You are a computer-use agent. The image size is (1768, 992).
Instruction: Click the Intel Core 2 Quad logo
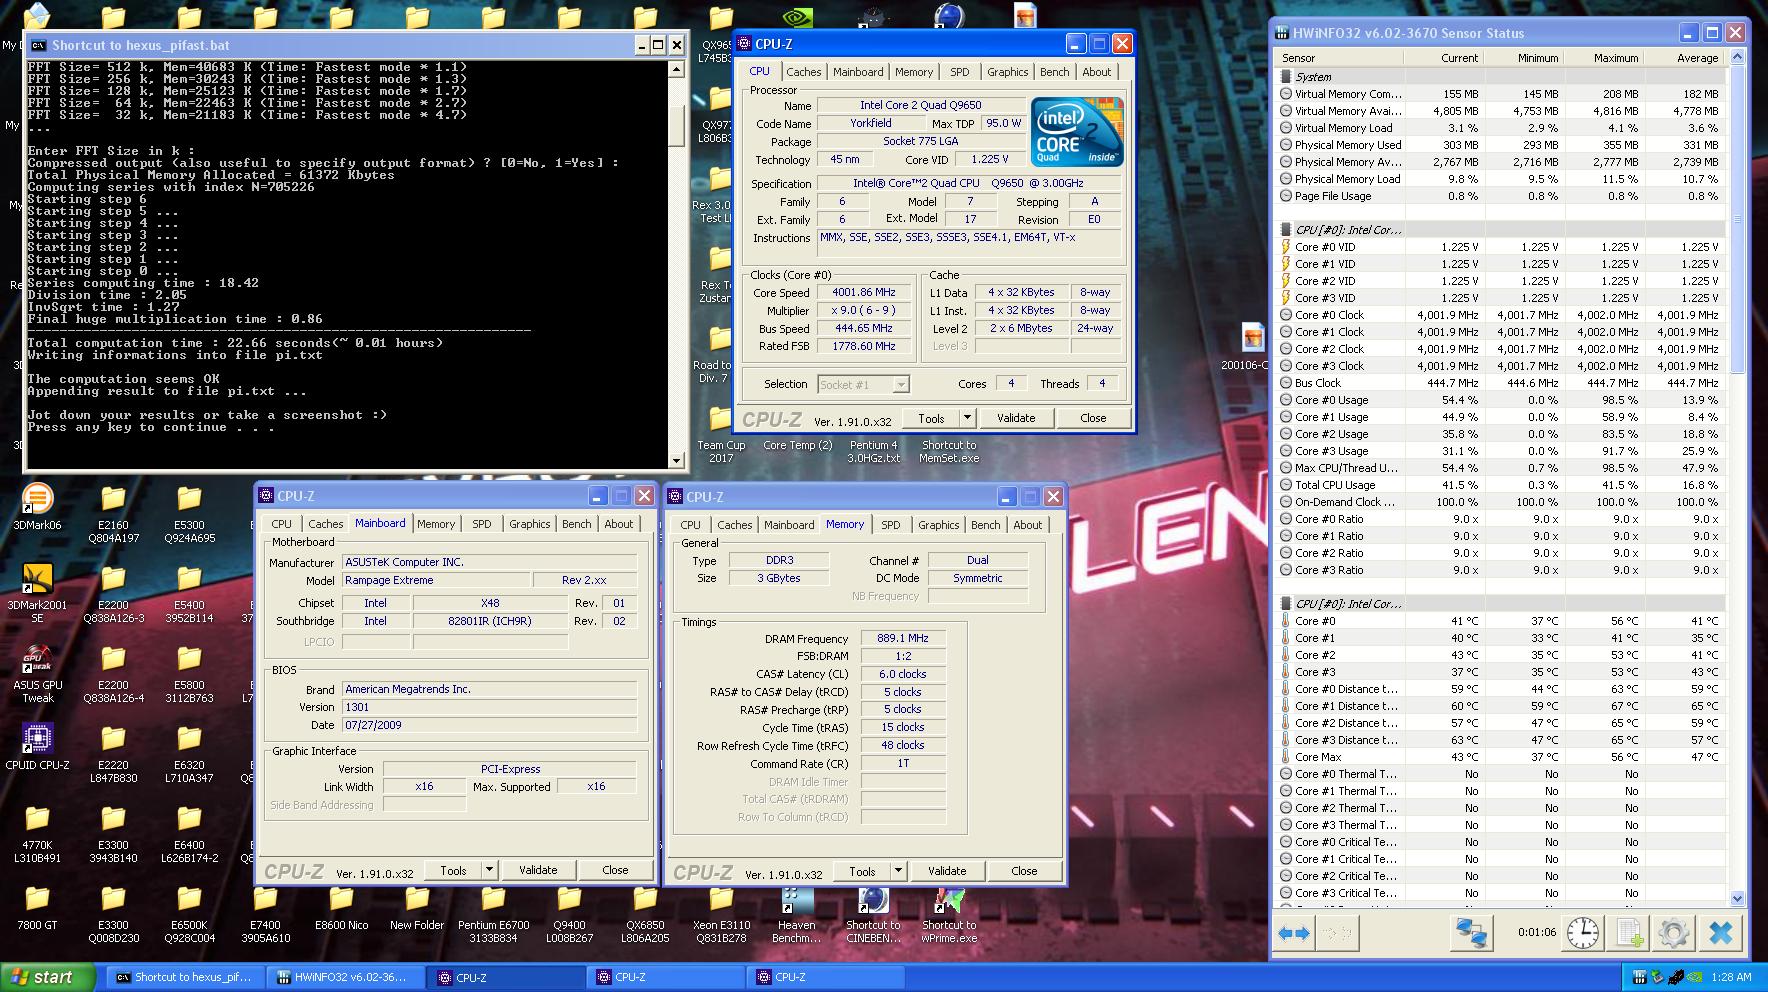pos(1077,133)
